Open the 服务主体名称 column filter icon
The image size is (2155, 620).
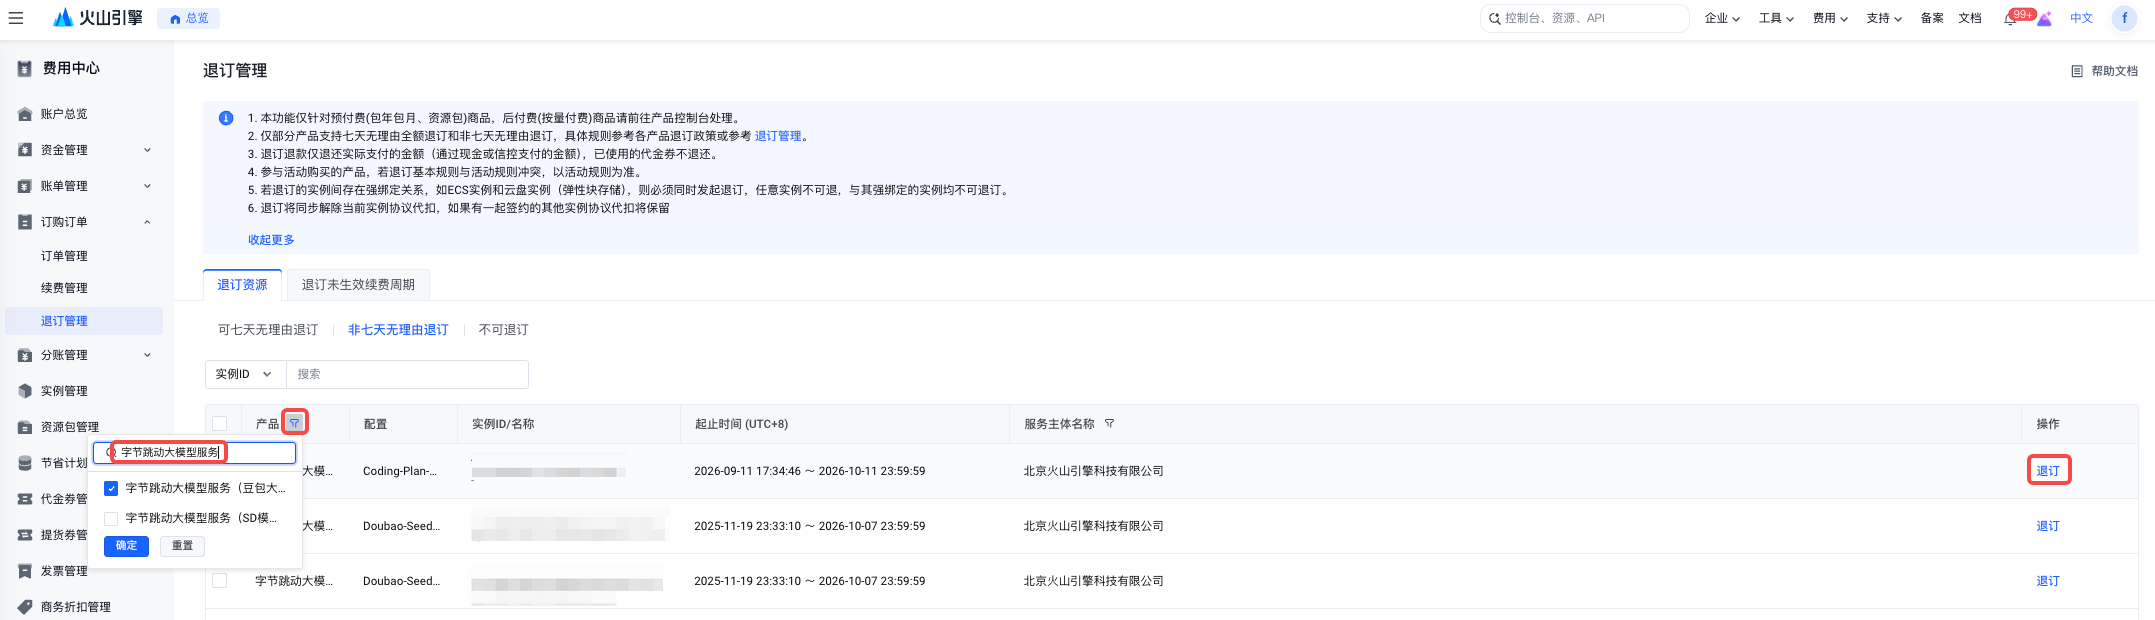pos(1109,424)
